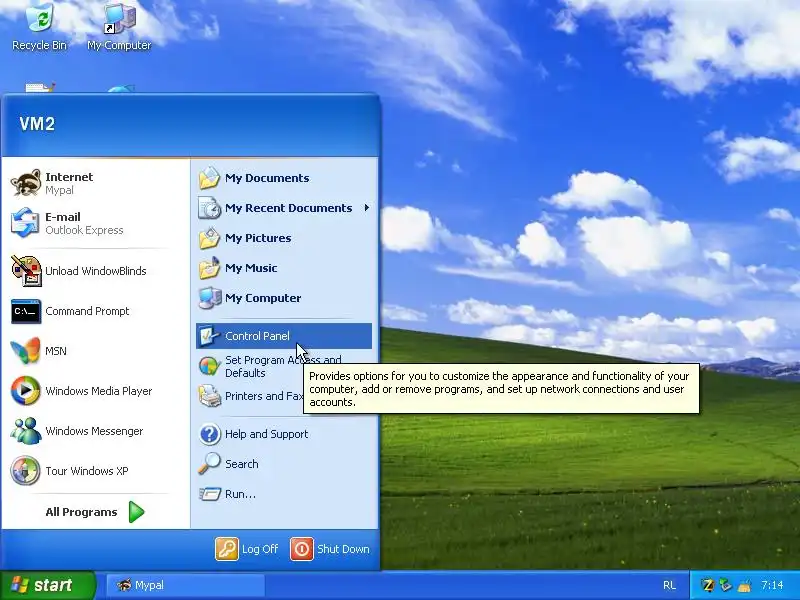Choose Run... from the start menu
Screen dimensions: 800x600
[284, 494]
